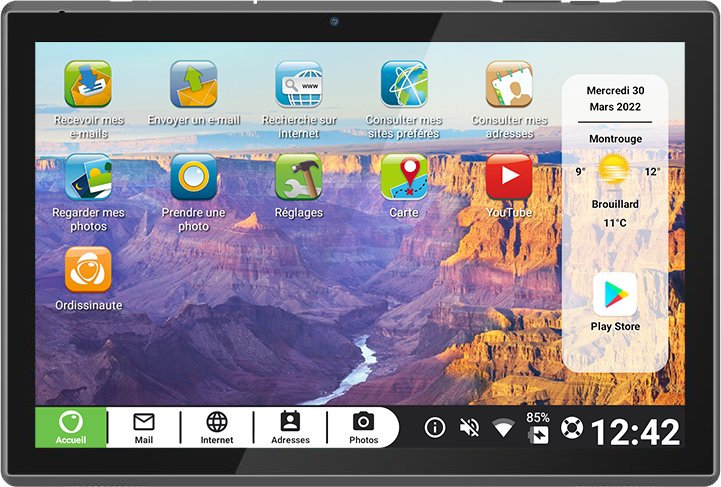Screen dimensions: 721x487
Task: Open the Adresses tab
Action: (290, 428)
